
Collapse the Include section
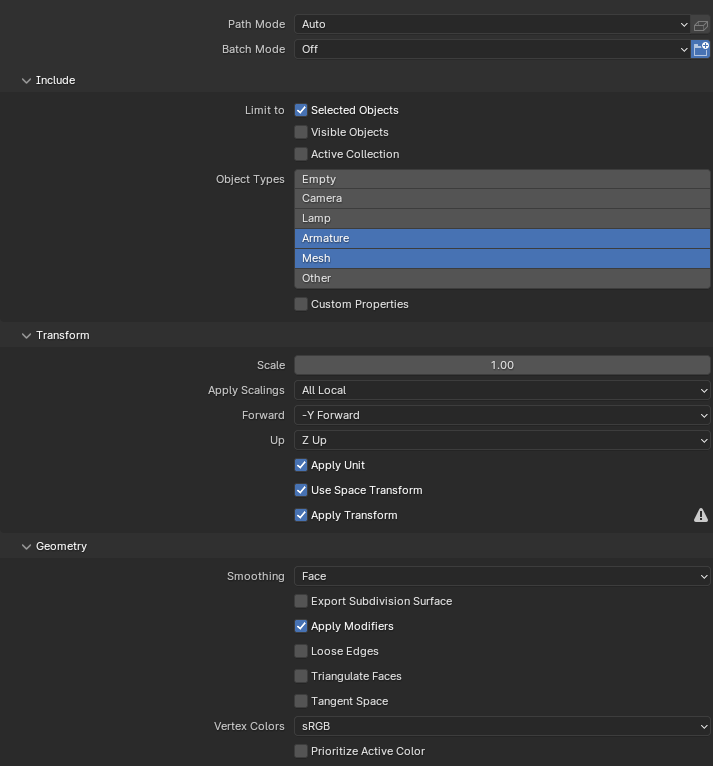coord(26,81)
